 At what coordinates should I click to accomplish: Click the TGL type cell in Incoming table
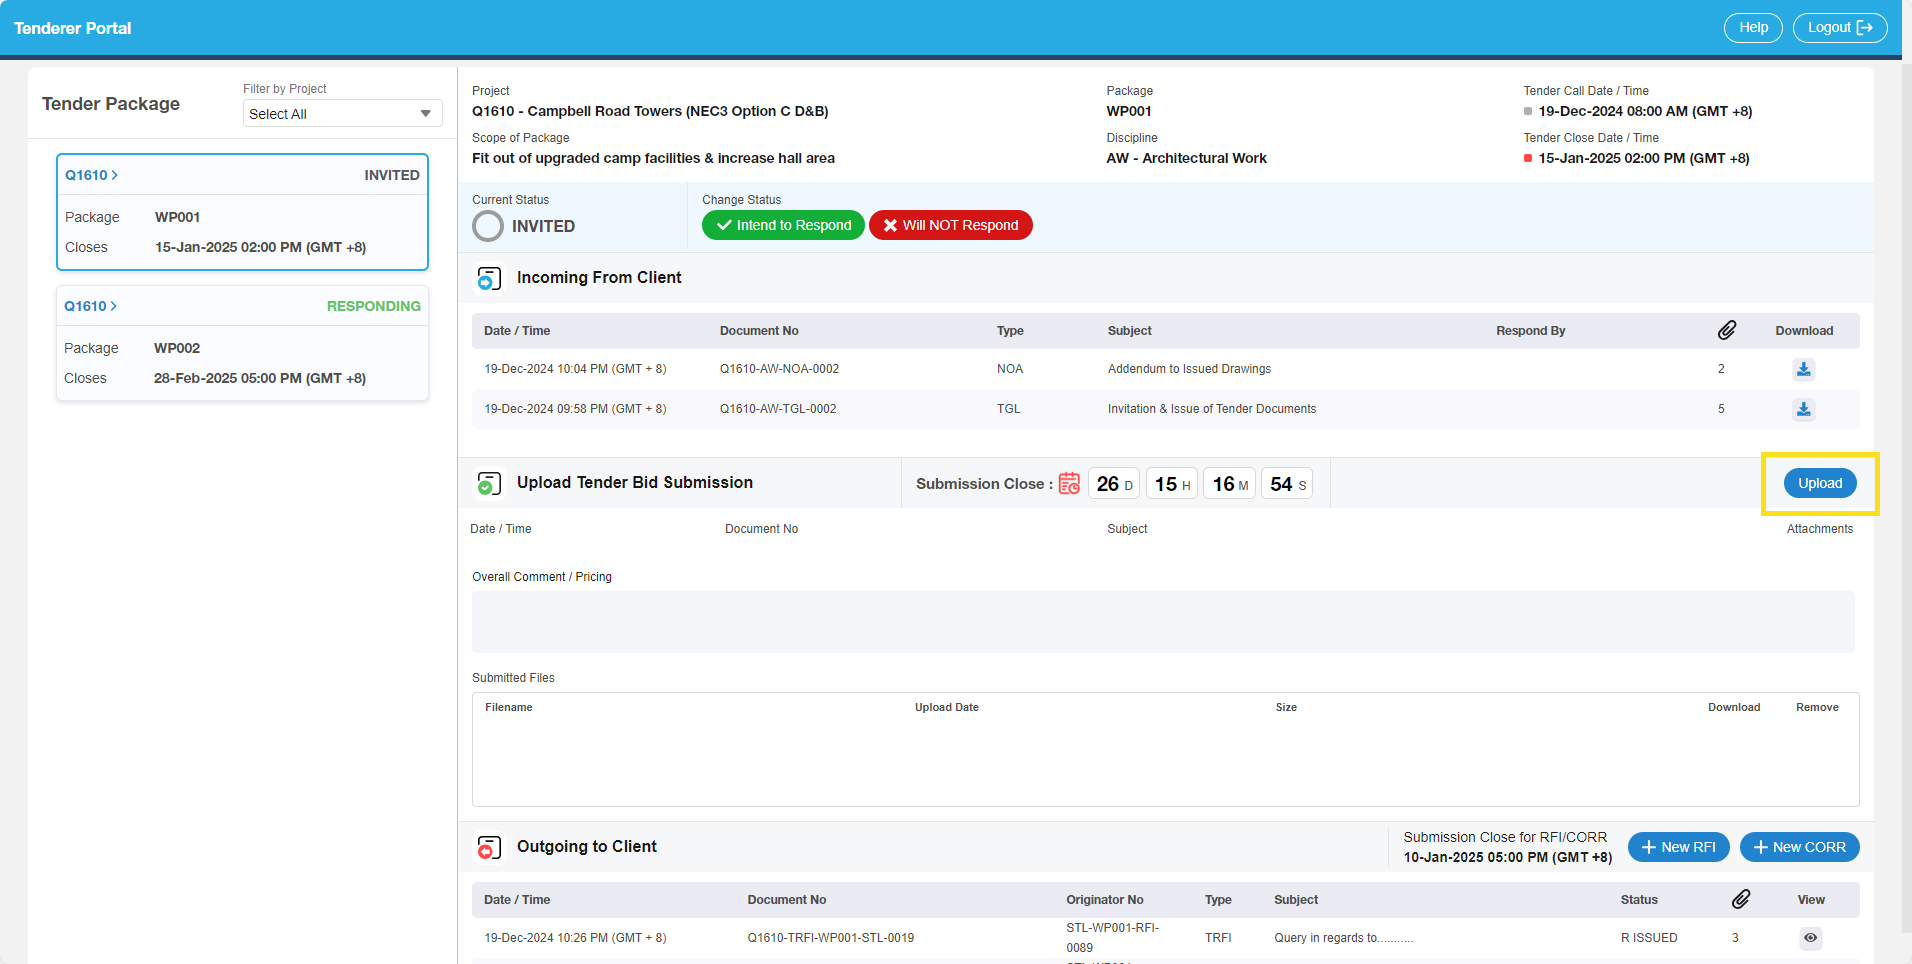[1008, 409]
